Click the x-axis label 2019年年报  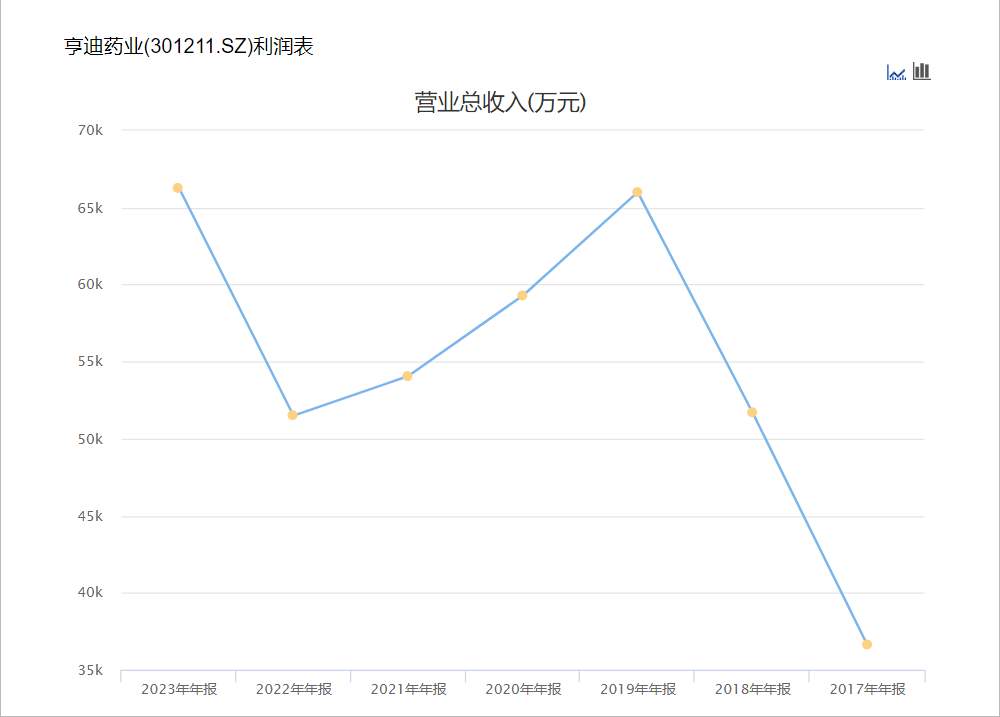pyautogui.click(x=638, y=690)
